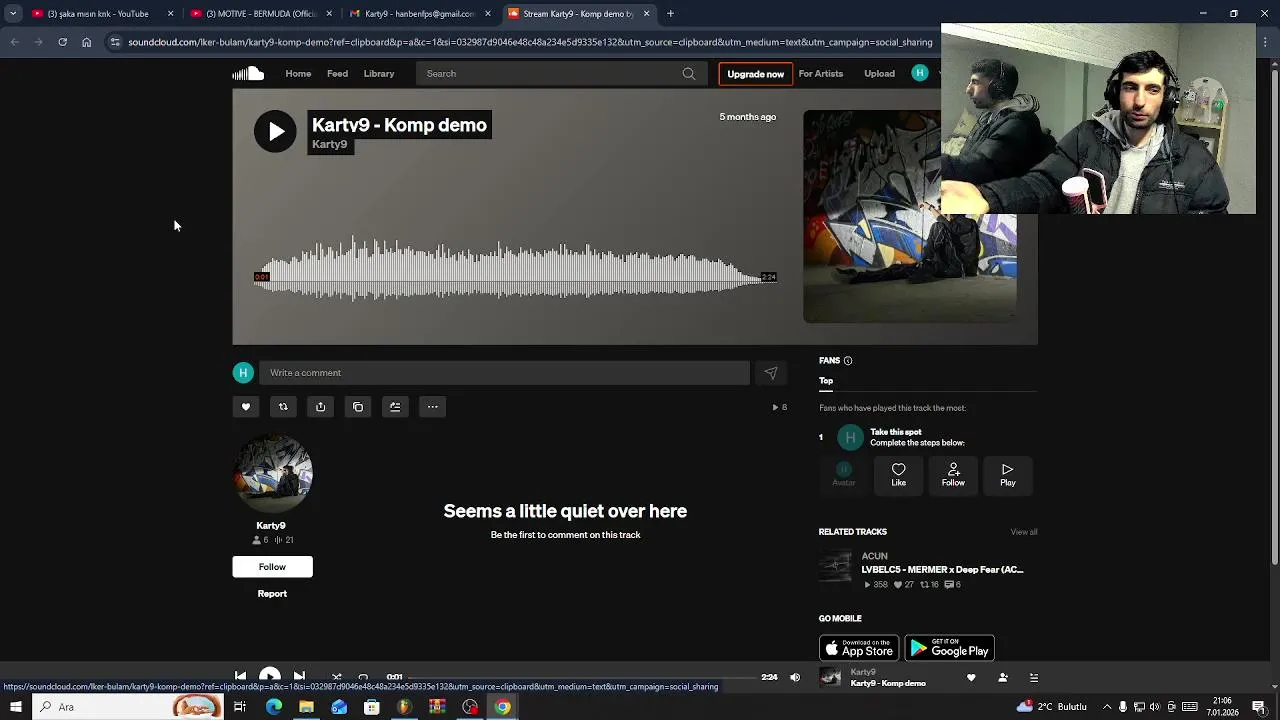The width and height of the screenshot is (1280, 720).
Task: Click Like step in Take this spot
Action: coord(899,475)
